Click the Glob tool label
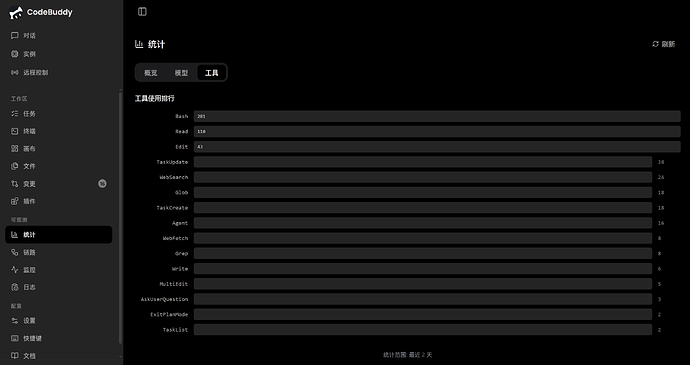 tap(181, 192)
